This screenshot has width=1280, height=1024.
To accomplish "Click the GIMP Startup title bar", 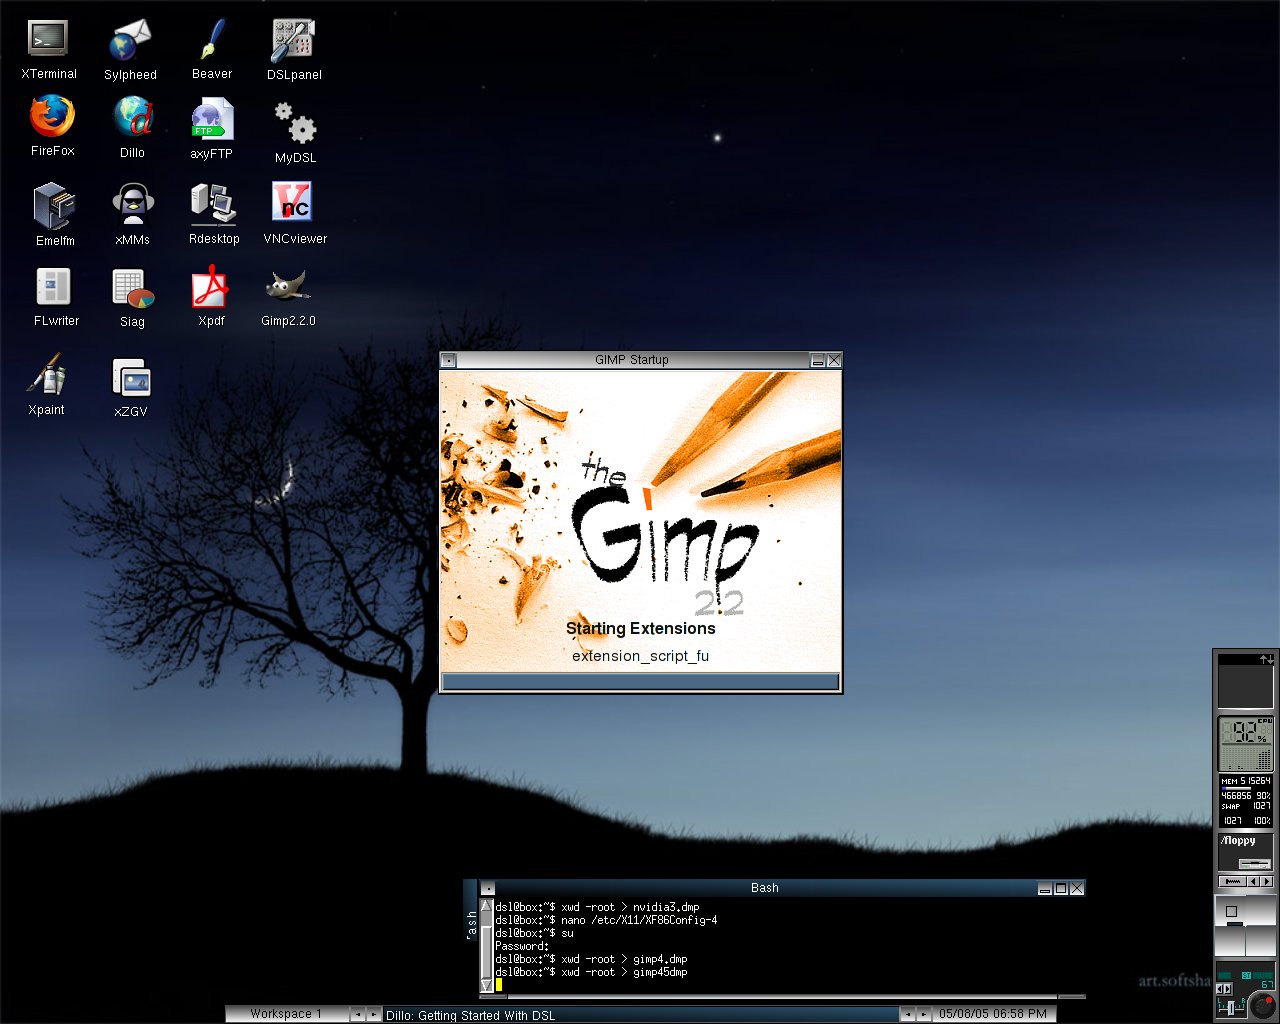I will 632,360.
